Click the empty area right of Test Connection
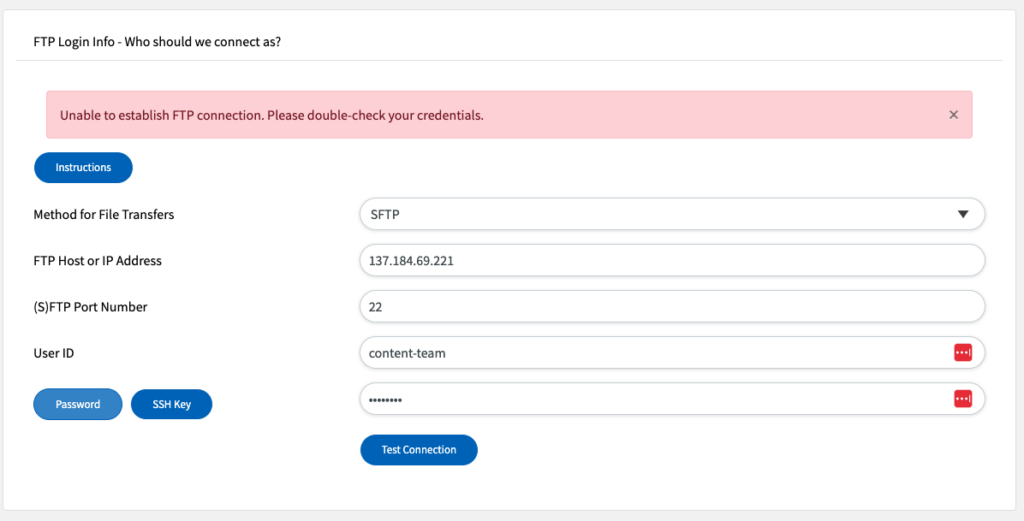The image size is (1024, 521). [731, 450]
